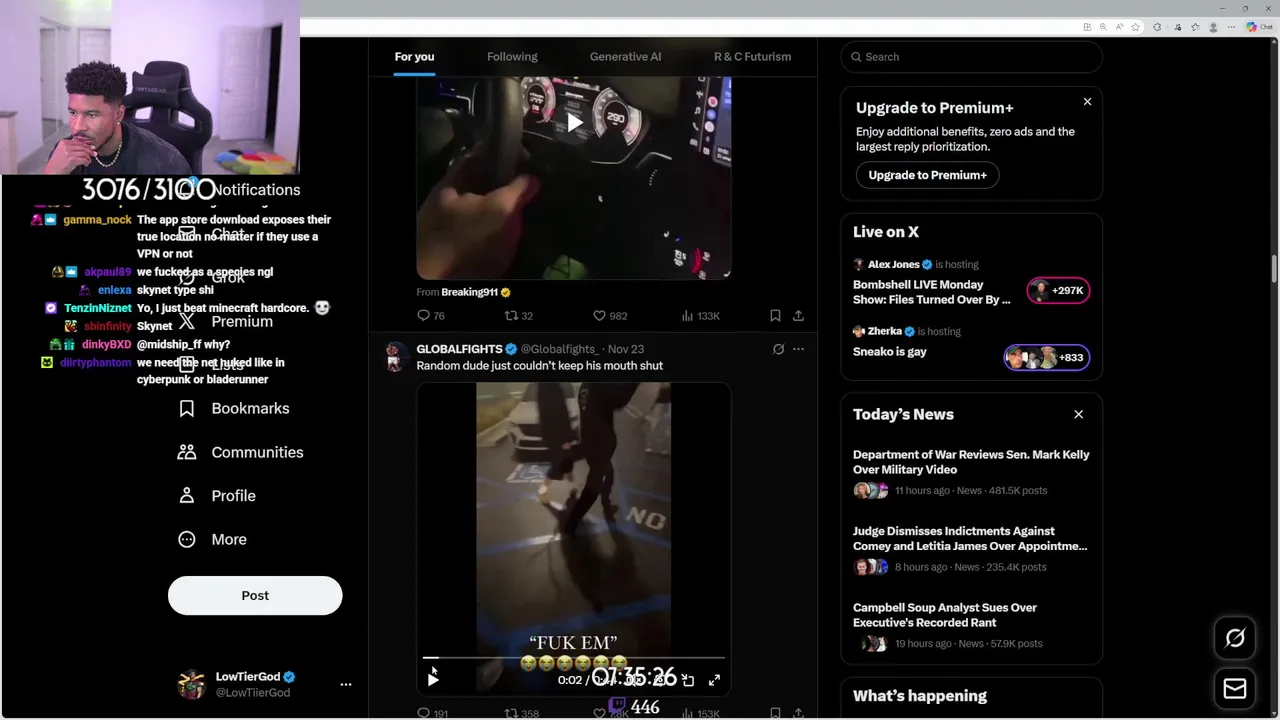Open LowTierGod account switcher menu
This screenshot has width=1280, height=720.
[346, 685]
